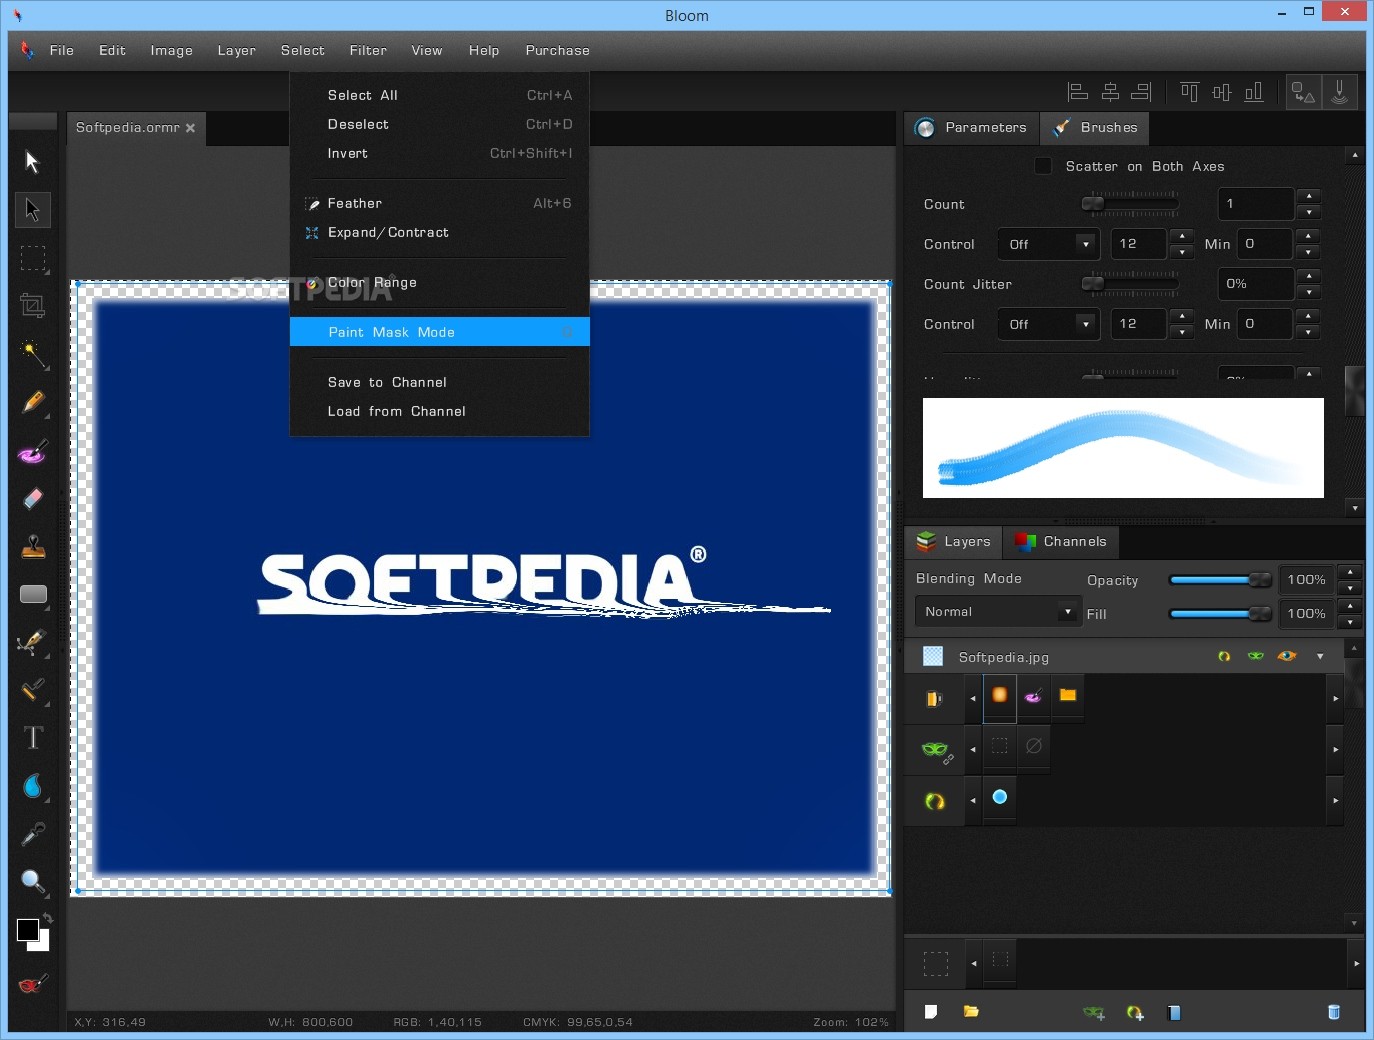Open the Blending Mode Normal dropdown

click(997, 611)
